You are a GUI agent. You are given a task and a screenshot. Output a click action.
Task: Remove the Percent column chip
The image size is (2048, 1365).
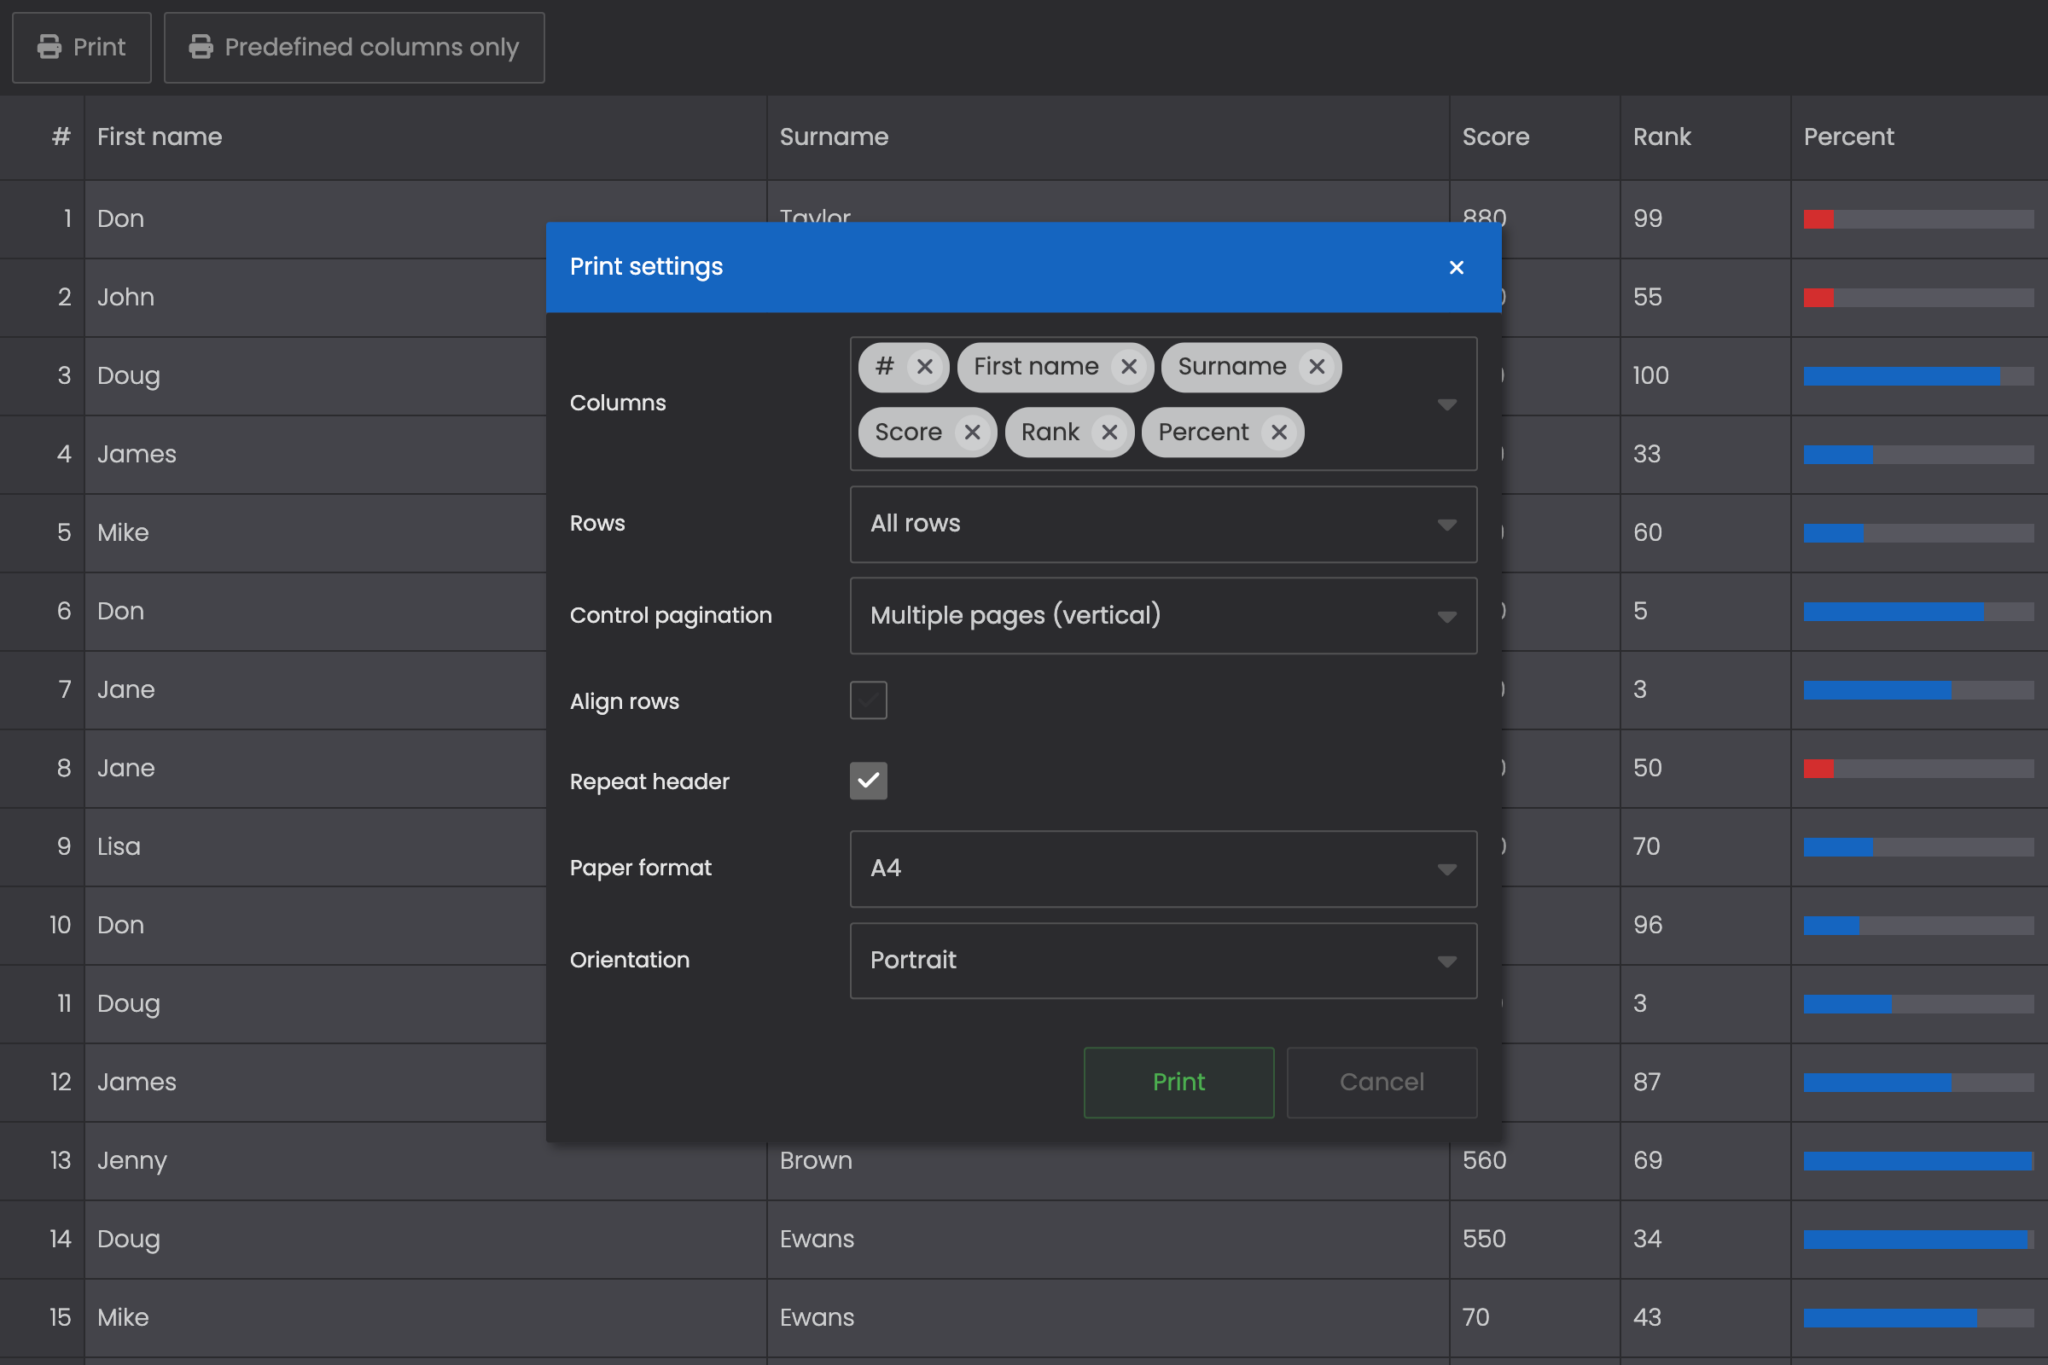coord(1279,432)
